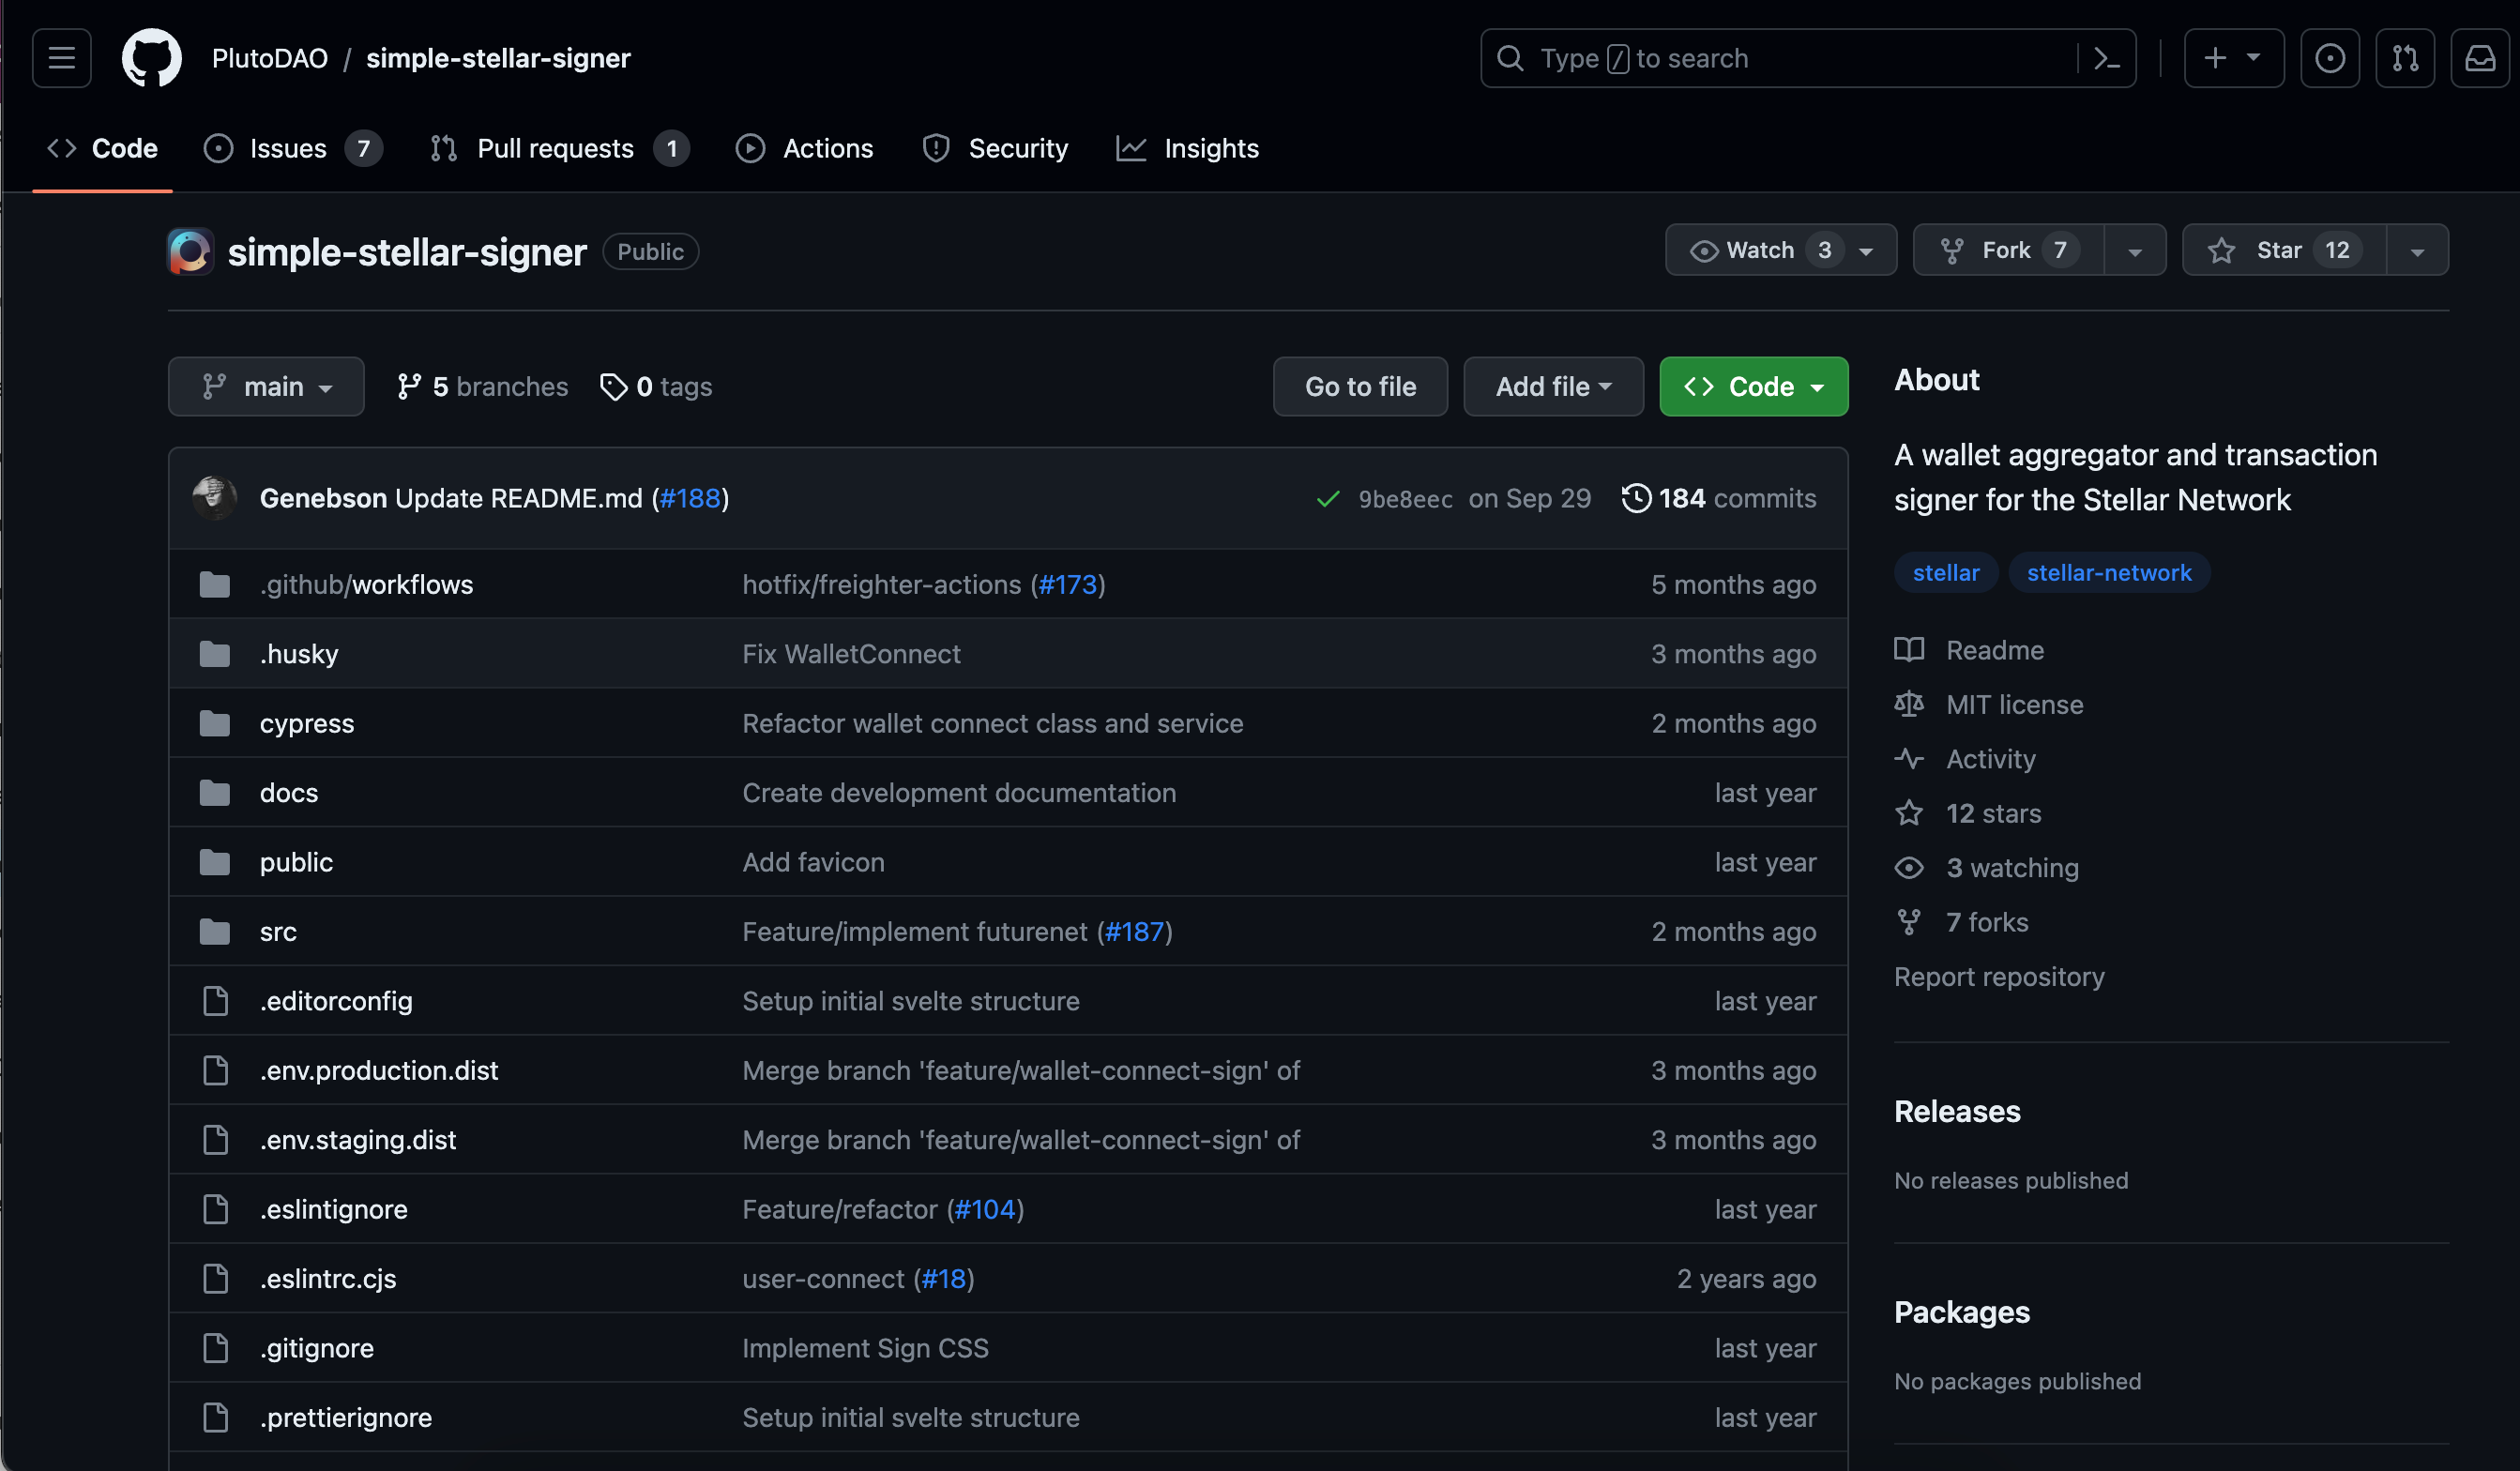
Task: Open the stellar-network topic tag
Action: point(2108,572)
